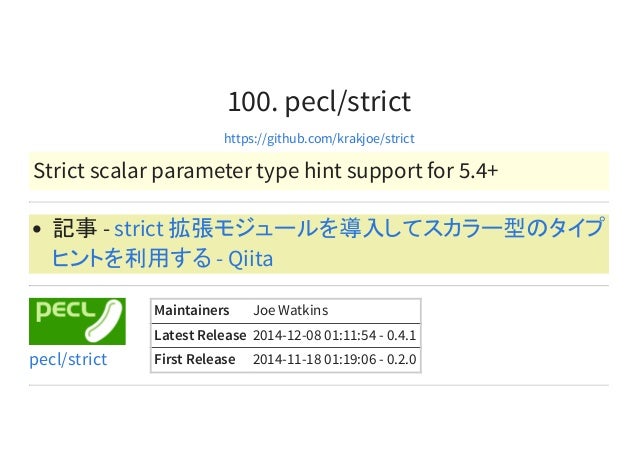Select the latest release date 2014-12-08
Viewport: 638px width, 465px height.
click(286, 335)
